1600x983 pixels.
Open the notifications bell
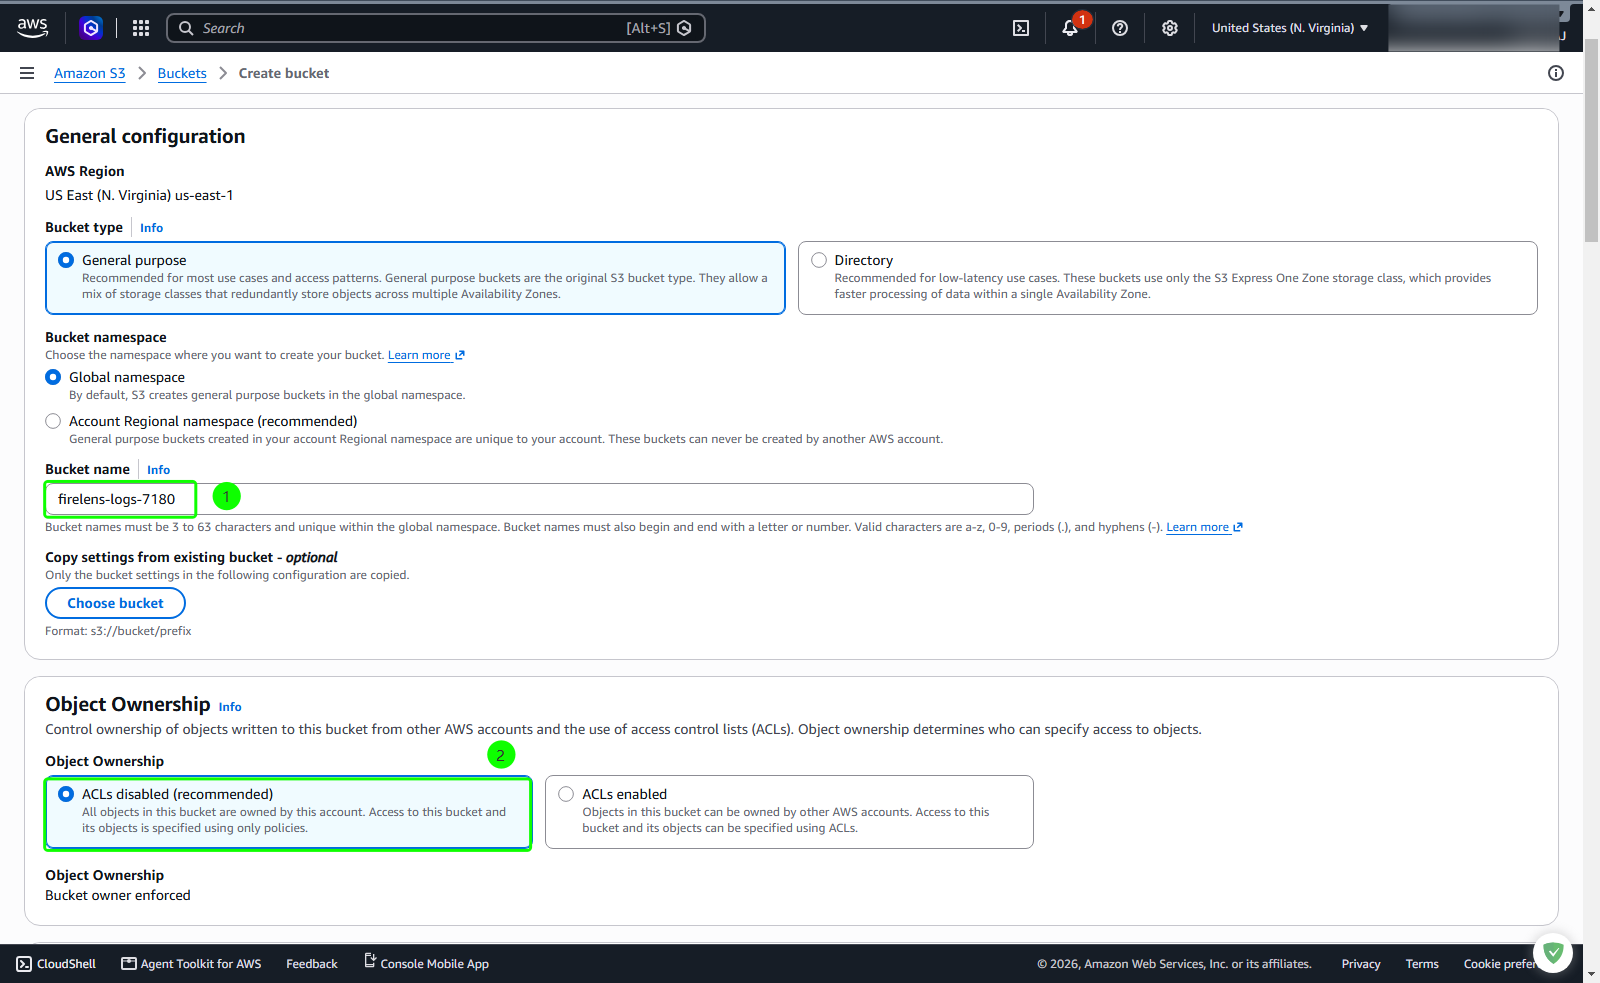tap(1070, 28)
